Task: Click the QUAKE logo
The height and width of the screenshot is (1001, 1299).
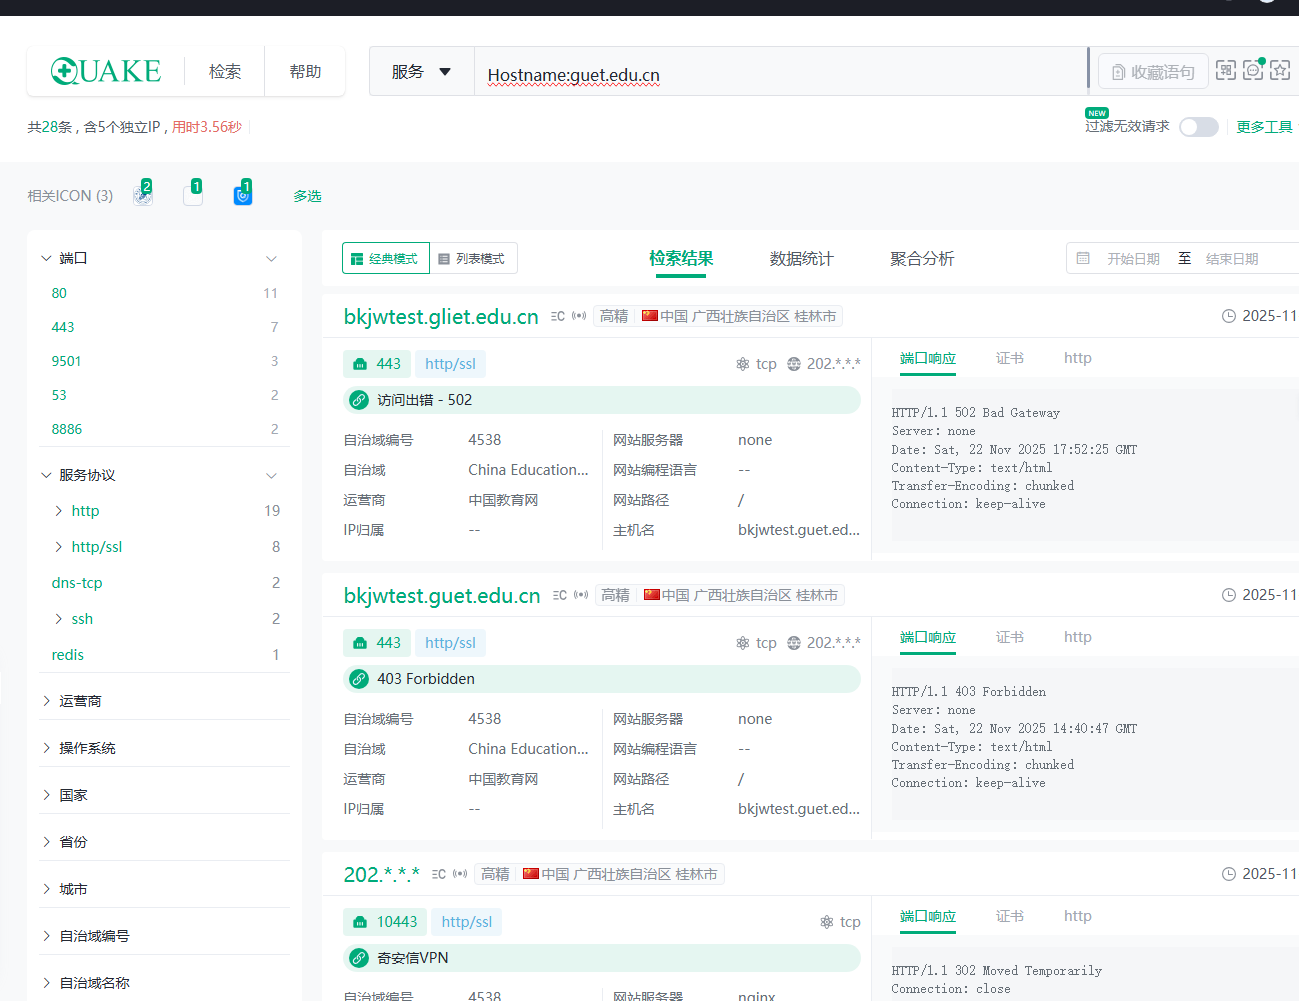Action: (x=106, y=71)
